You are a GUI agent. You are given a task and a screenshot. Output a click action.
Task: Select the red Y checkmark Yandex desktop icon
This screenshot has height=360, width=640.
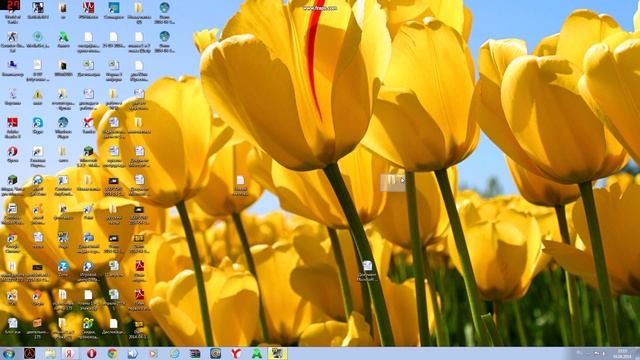tap(88, 122)
